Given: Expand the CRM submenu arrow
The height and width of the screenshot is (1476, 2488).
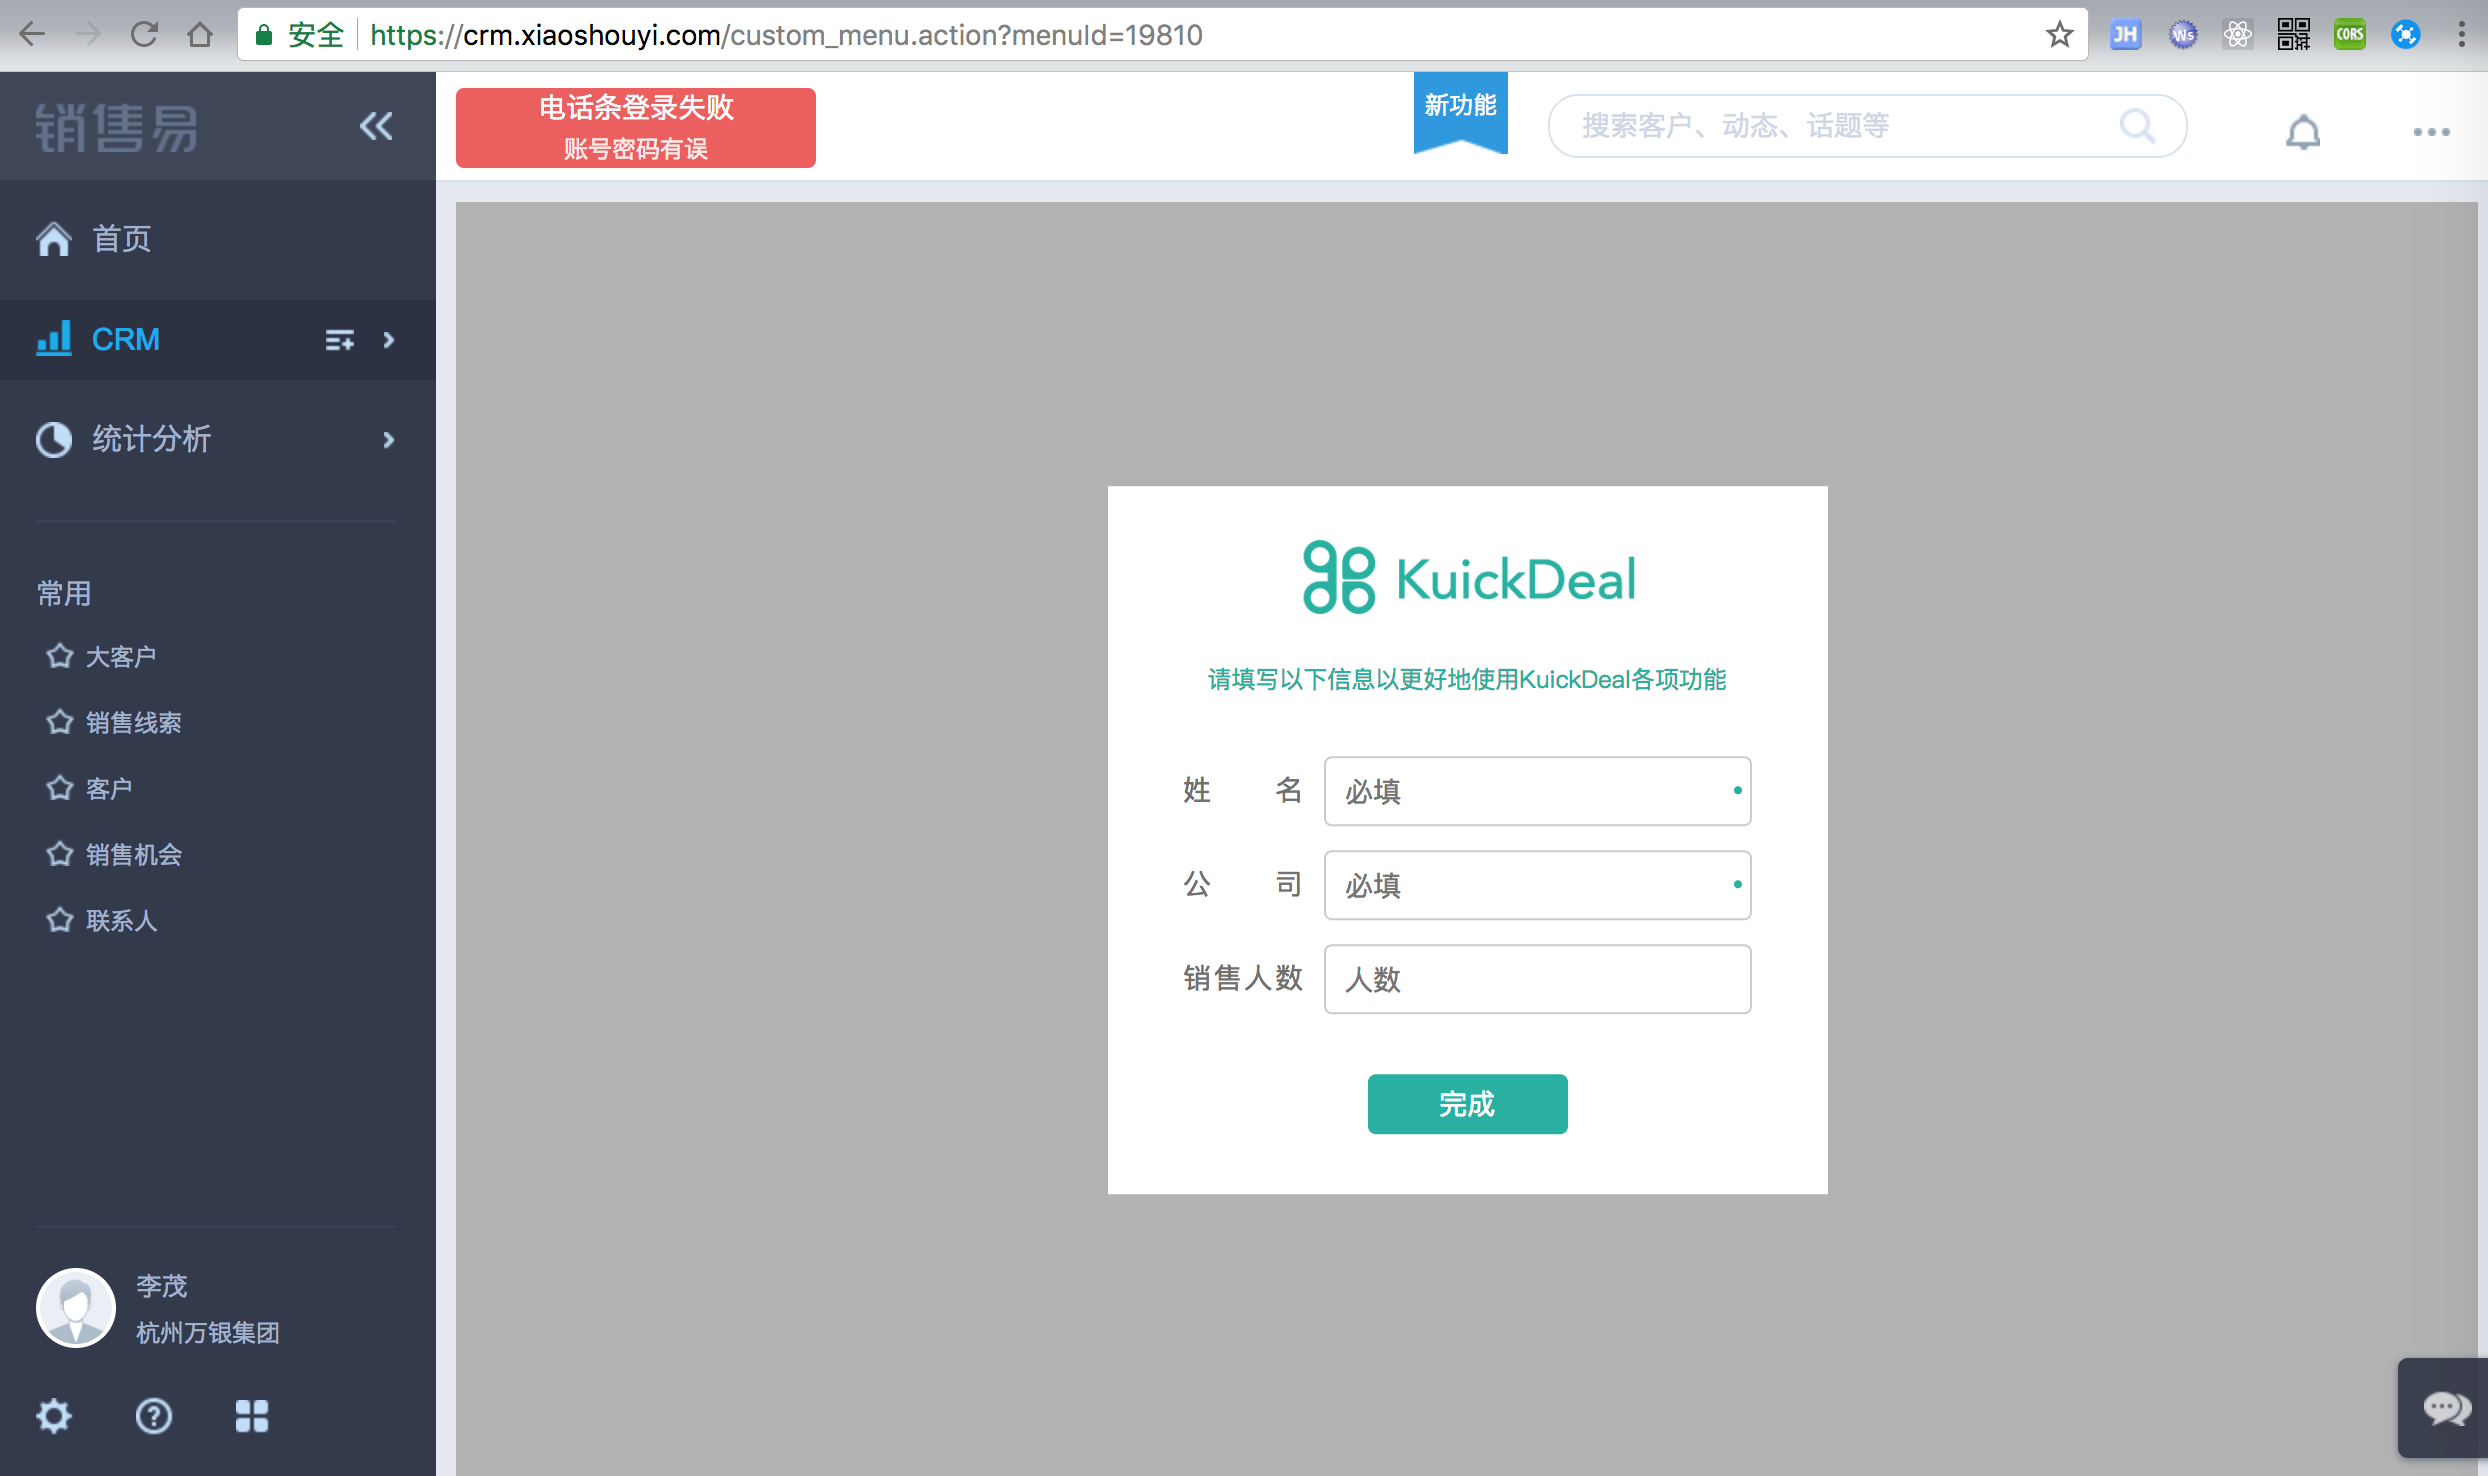Looking at the screenshot, I should (x=389, y=340).
